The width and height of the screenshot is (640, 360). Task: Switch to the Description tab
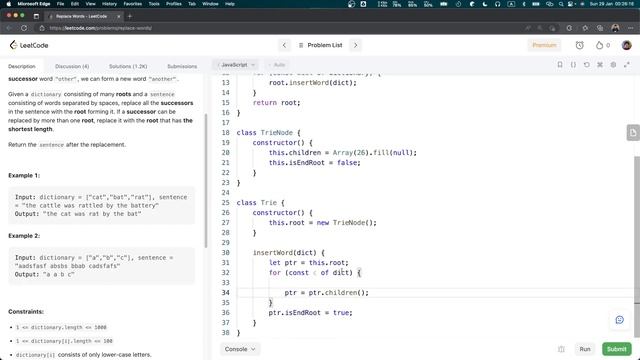click(x=22, y=66)
